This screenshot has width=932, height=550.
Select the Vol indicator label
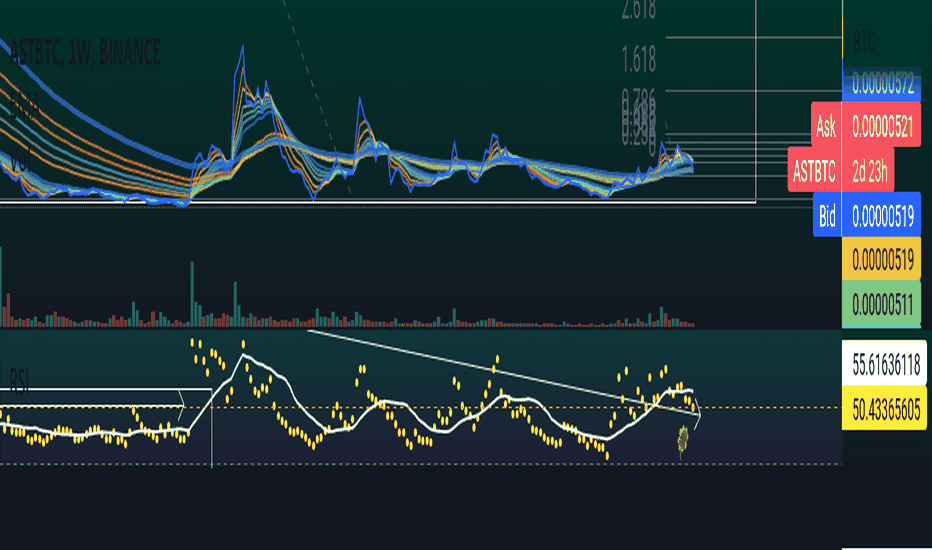[x=20, y=161]
